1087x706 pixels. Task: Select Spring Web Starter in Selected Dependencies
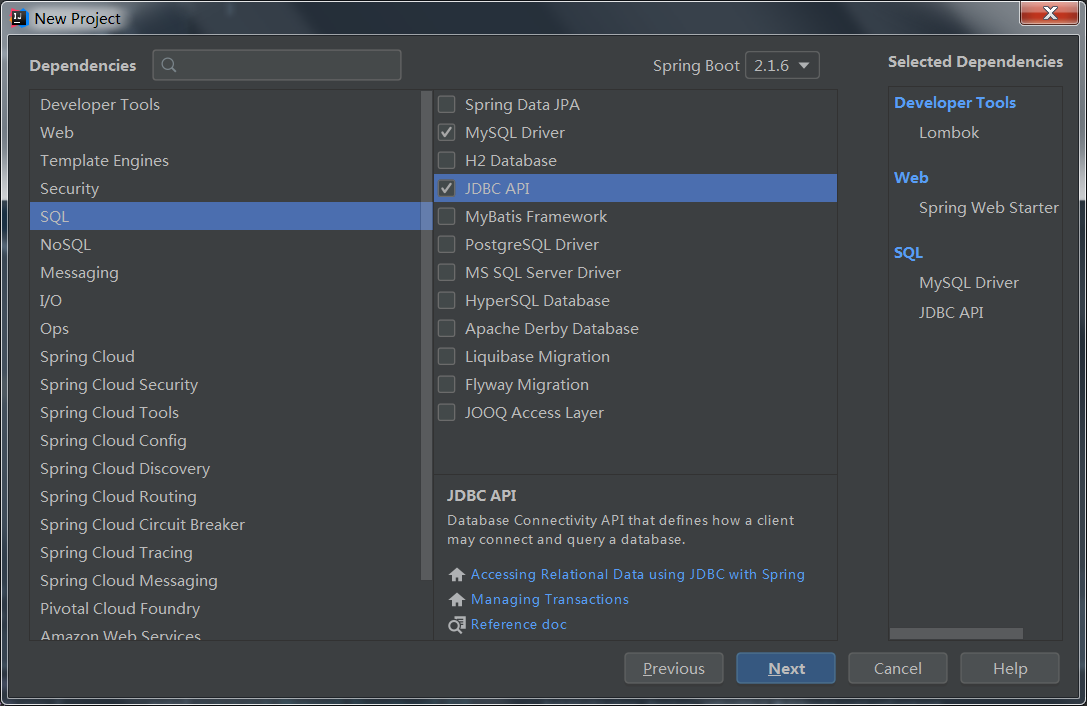pos(989,207)
